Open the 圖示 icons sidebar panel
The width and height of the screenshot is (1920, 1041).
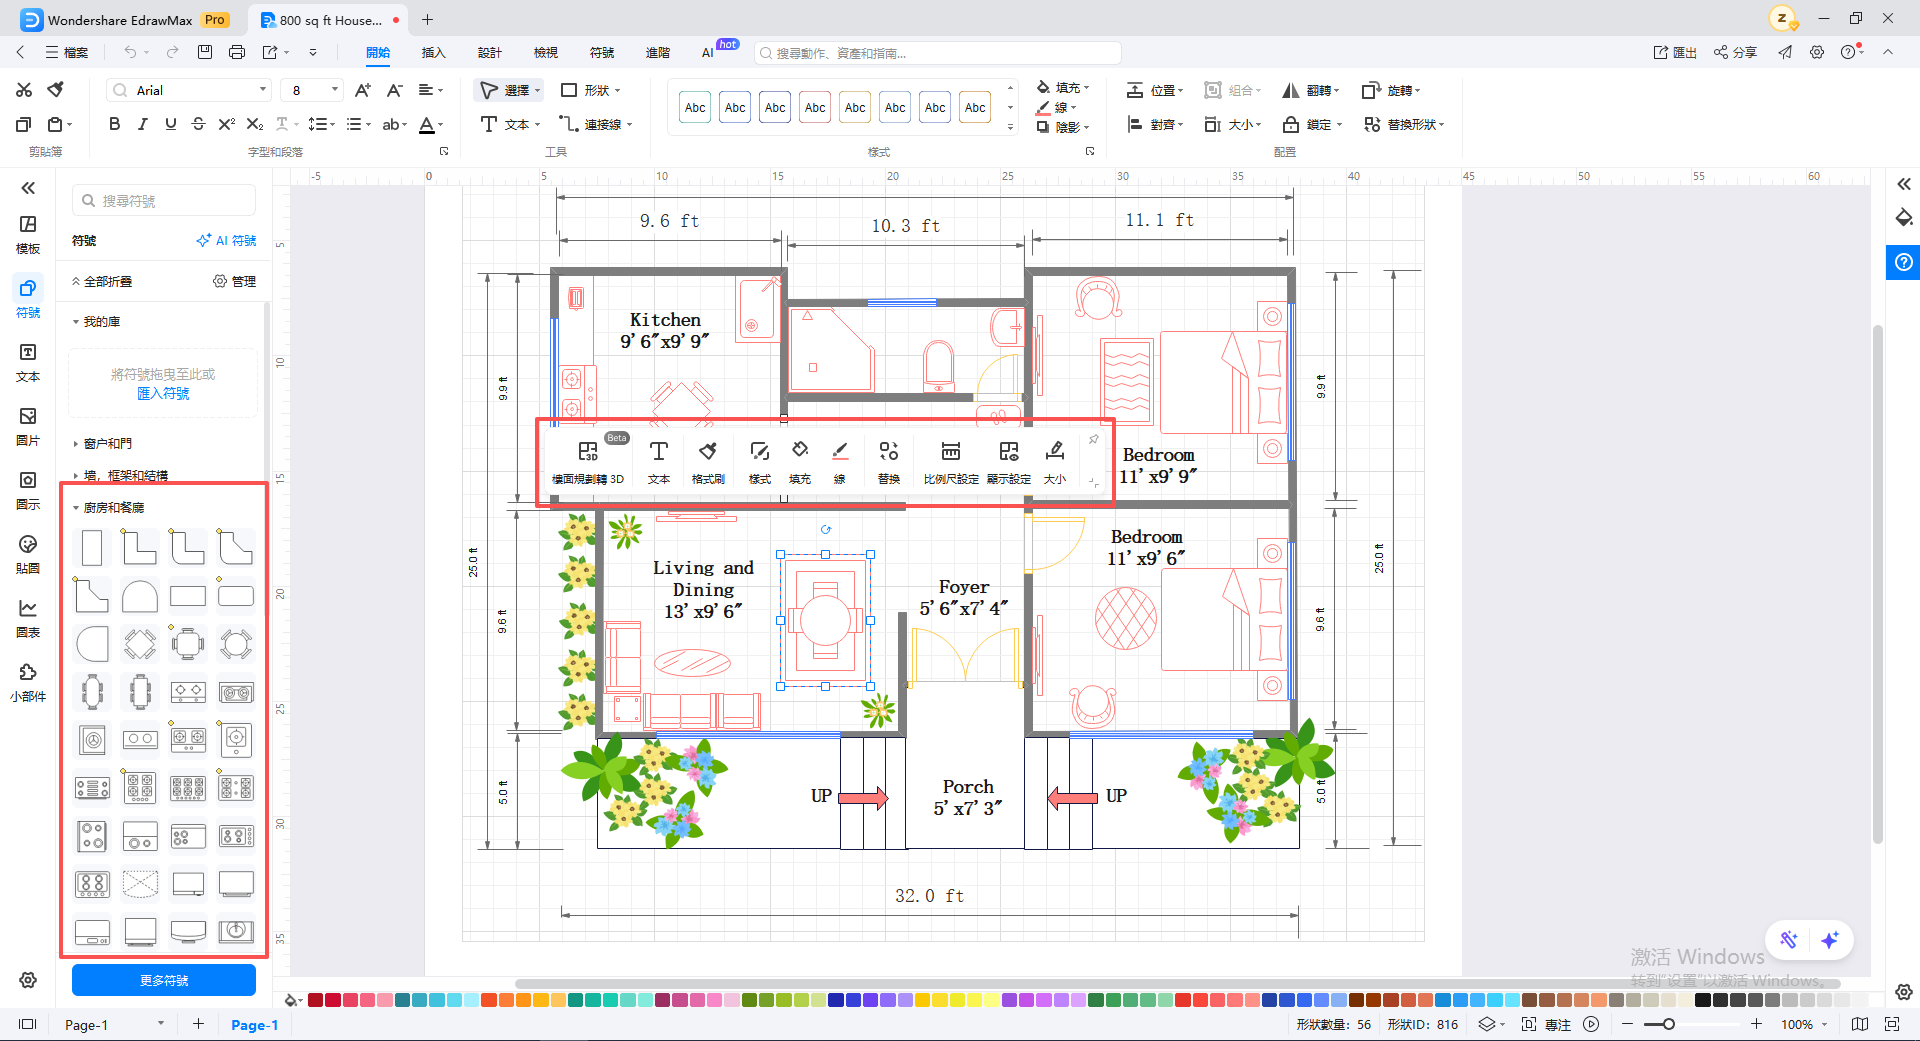coord(28,490)
